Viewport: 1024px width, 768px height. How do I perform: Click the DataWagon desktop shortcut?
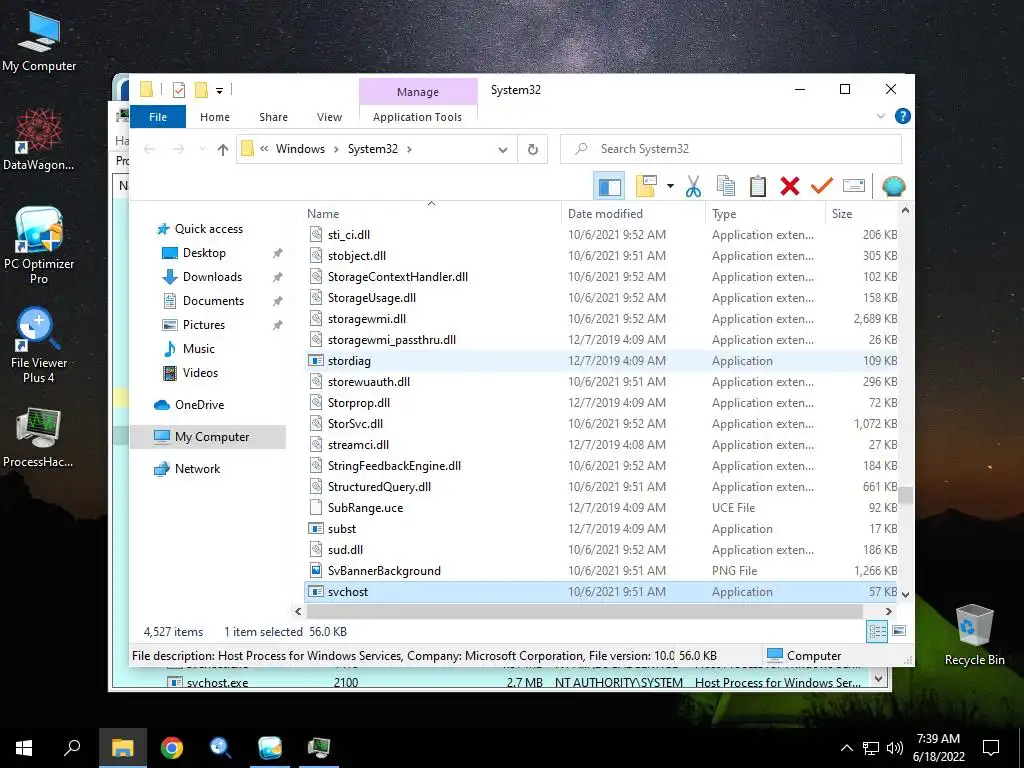click(x=39, y=140)
